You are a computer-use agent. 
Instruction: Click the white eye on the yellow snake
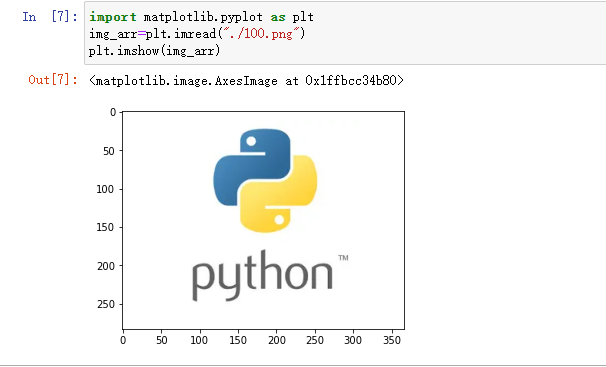click(279, 220)
